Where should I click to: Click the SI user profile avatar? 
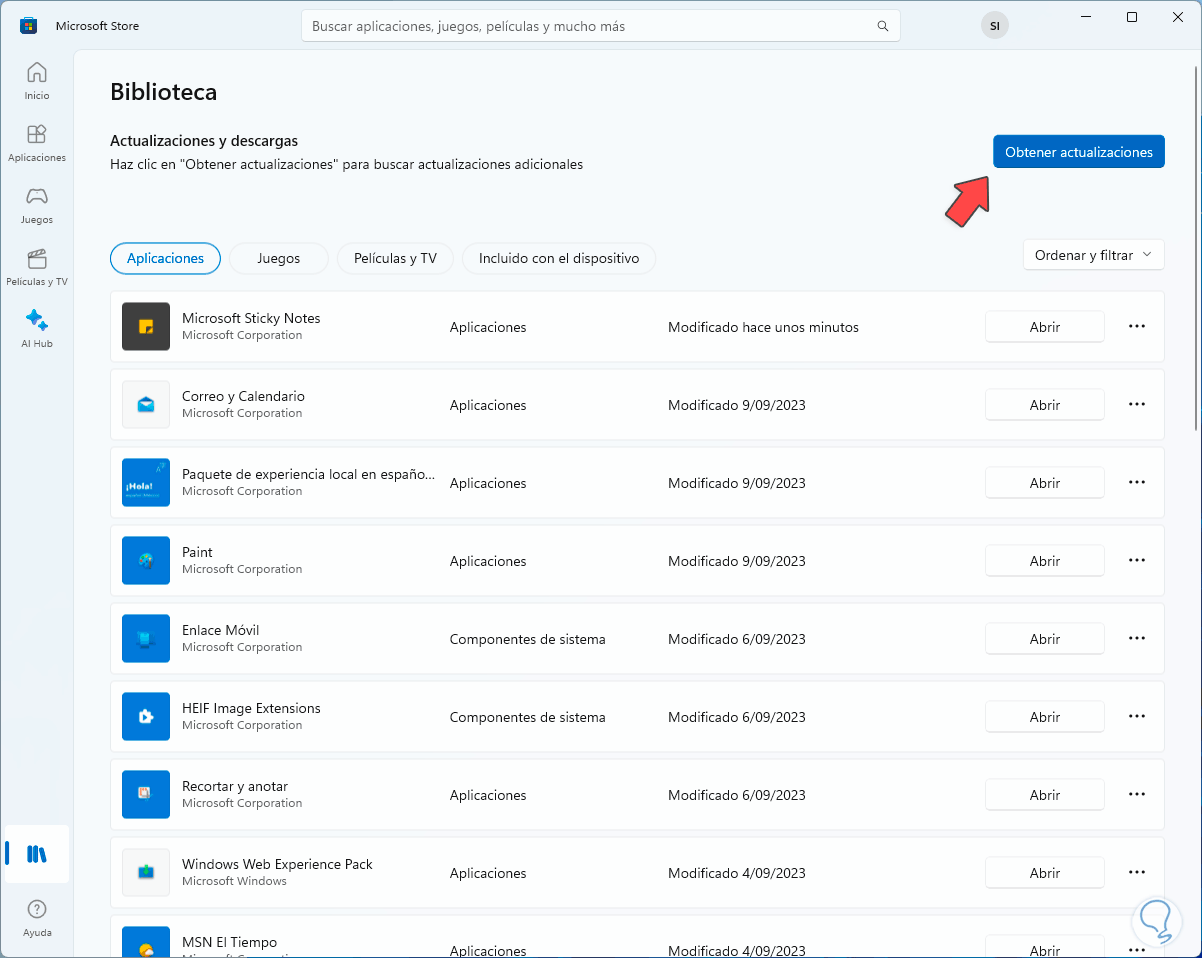click(994, 26)
